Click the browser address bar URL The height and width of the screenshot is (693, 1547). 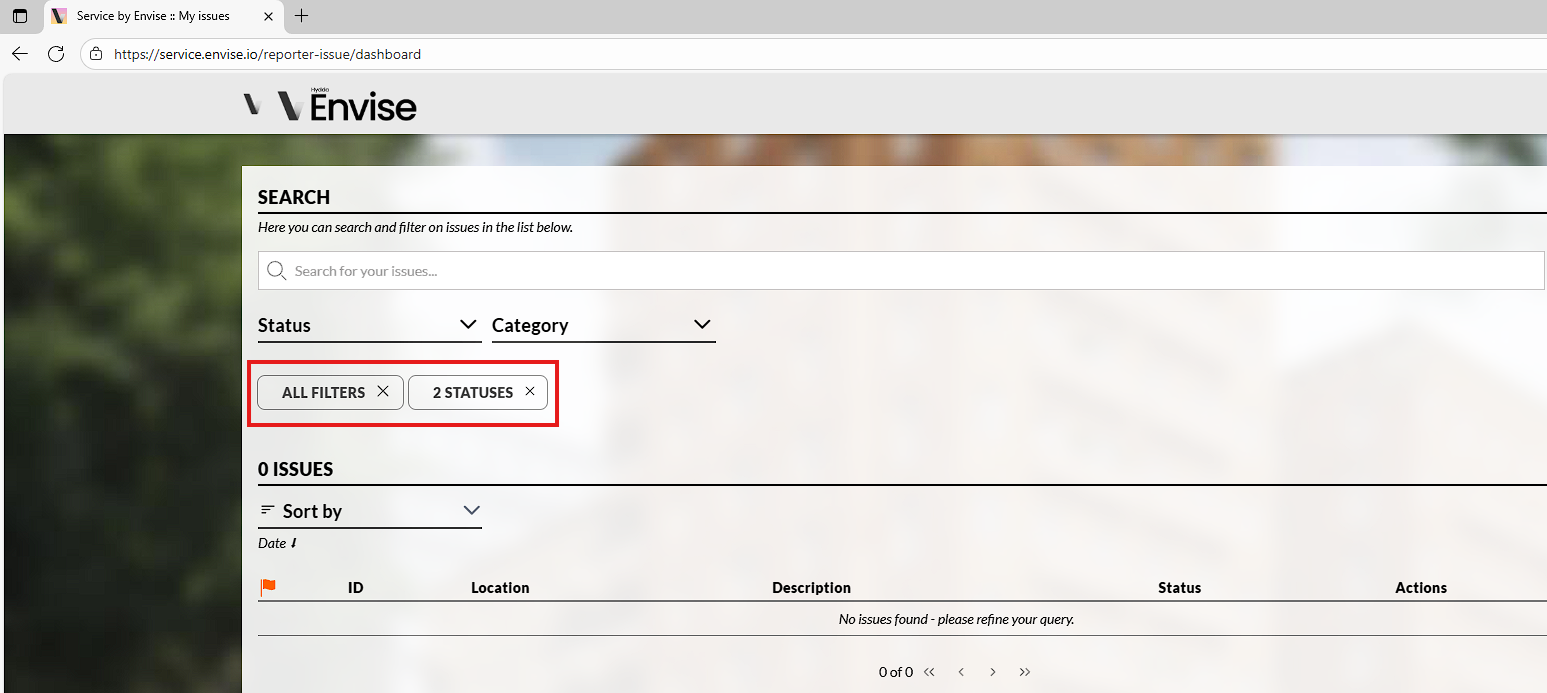267,54
